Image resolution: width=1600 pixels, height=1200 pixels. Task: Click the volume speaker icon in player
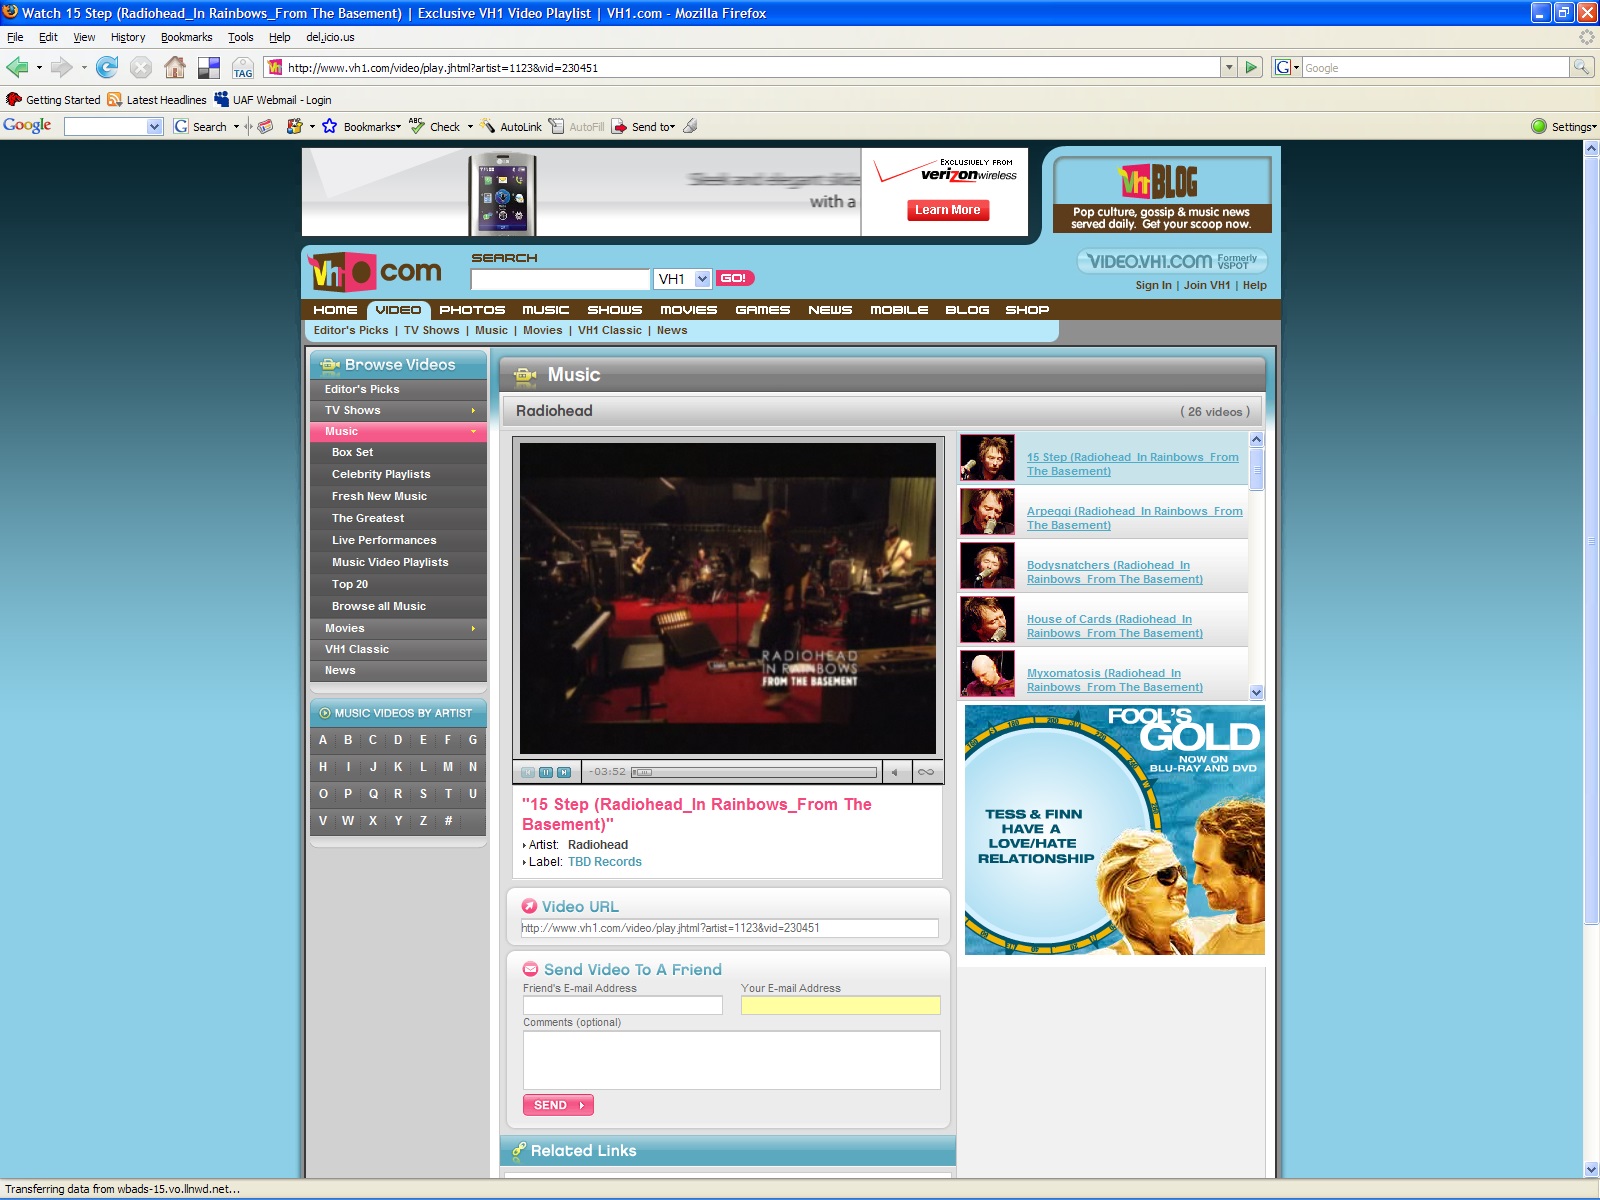pos(895,772)
